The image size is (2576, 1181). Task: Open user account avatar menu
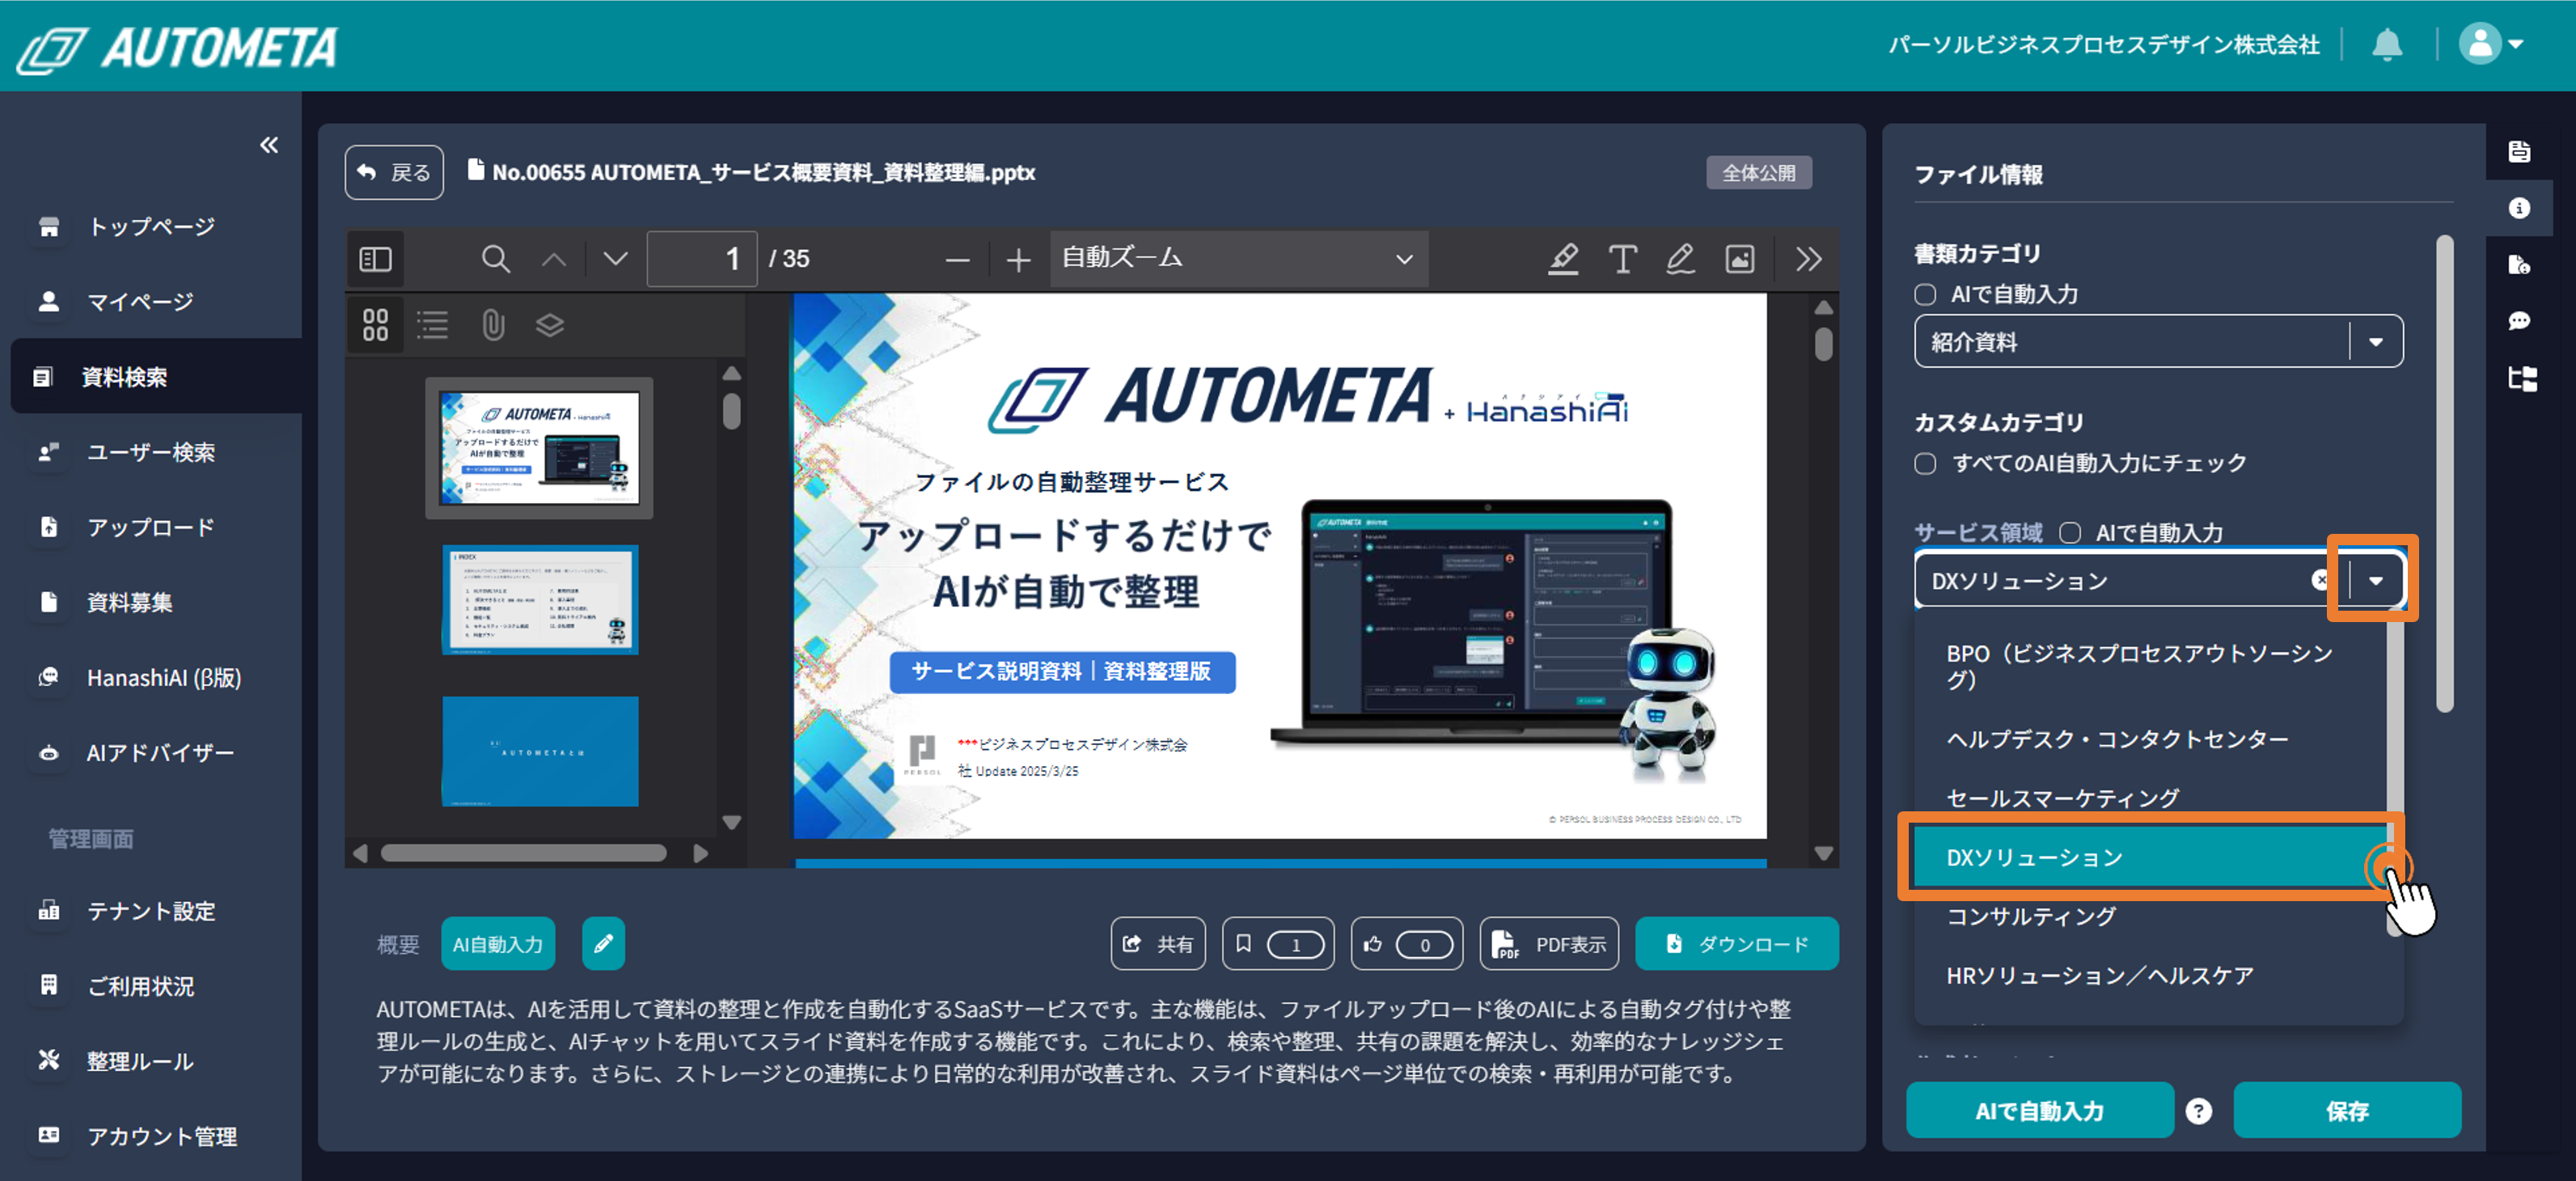click(2490, 44)
